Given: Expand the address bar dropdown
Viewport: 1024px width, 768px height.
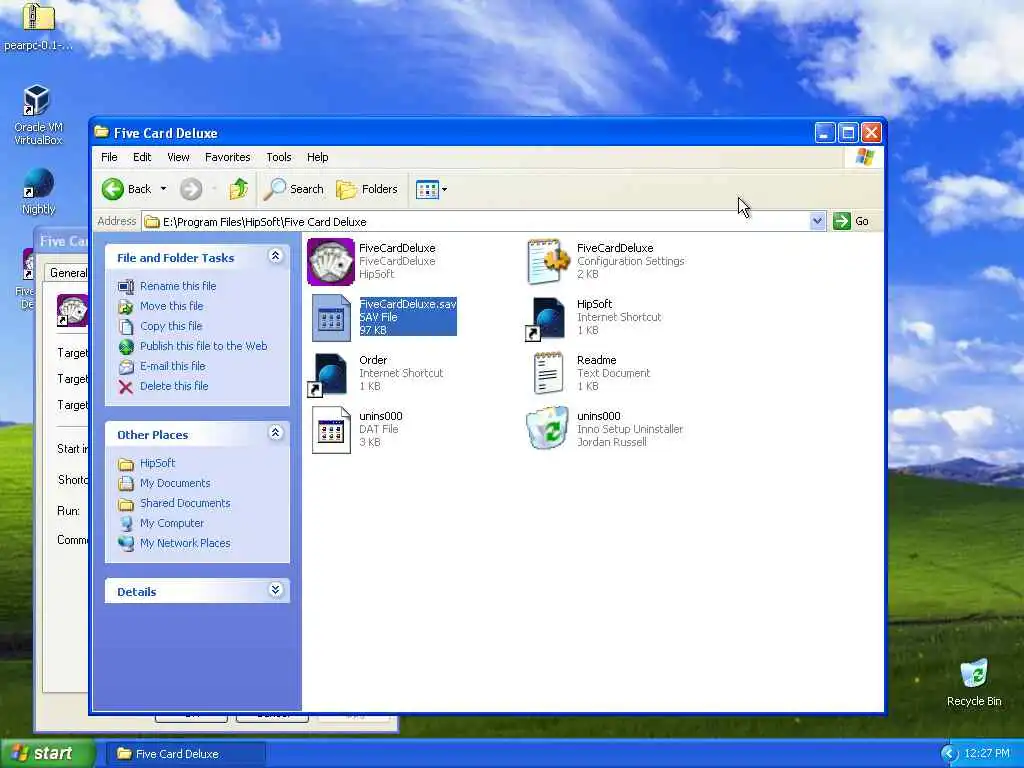Looking at the screenshot, I should pyautogui.click(x=817, y=221).
